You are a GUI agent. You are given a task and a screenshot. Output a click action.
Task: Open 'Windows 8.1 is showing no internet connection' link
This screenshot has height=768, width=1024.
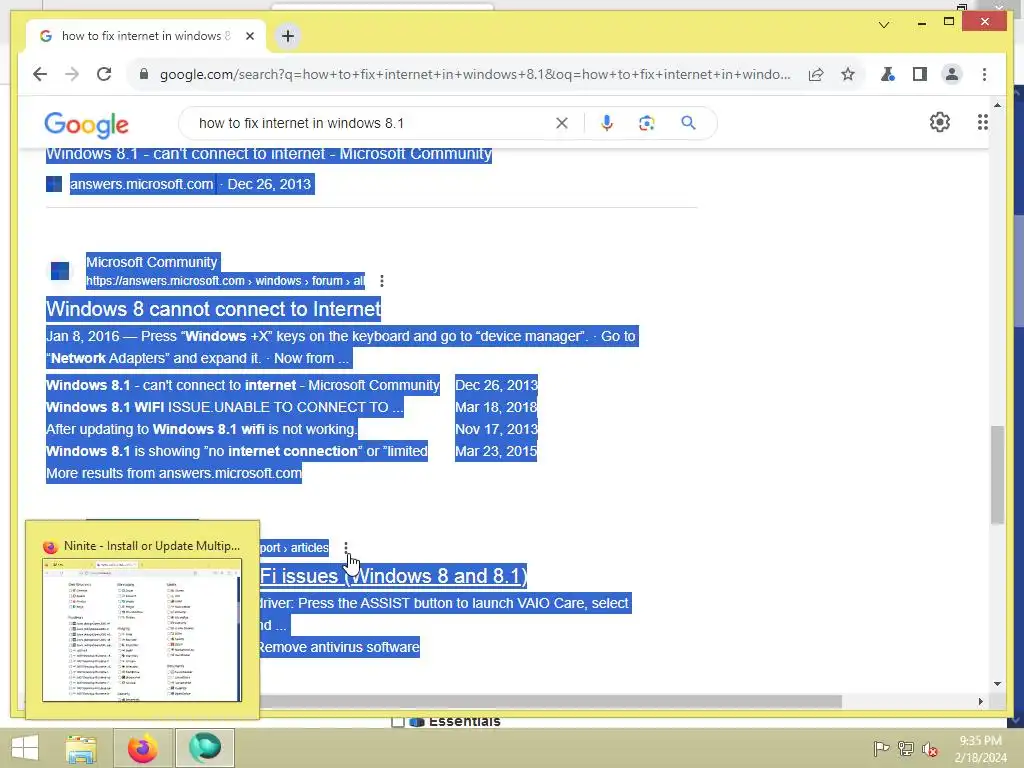tap(236, 451)
